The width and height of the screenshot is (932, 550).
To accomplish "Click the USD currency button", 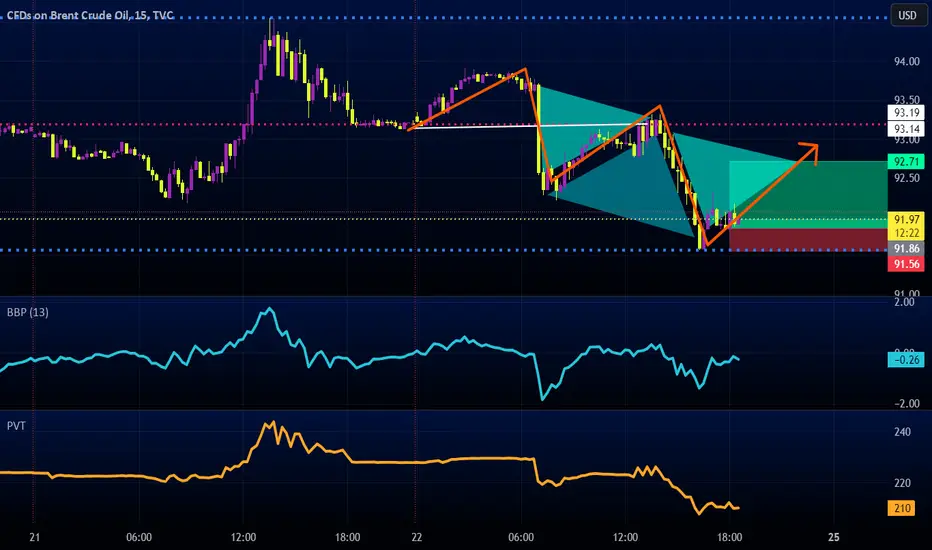I will tap(907, 15).
